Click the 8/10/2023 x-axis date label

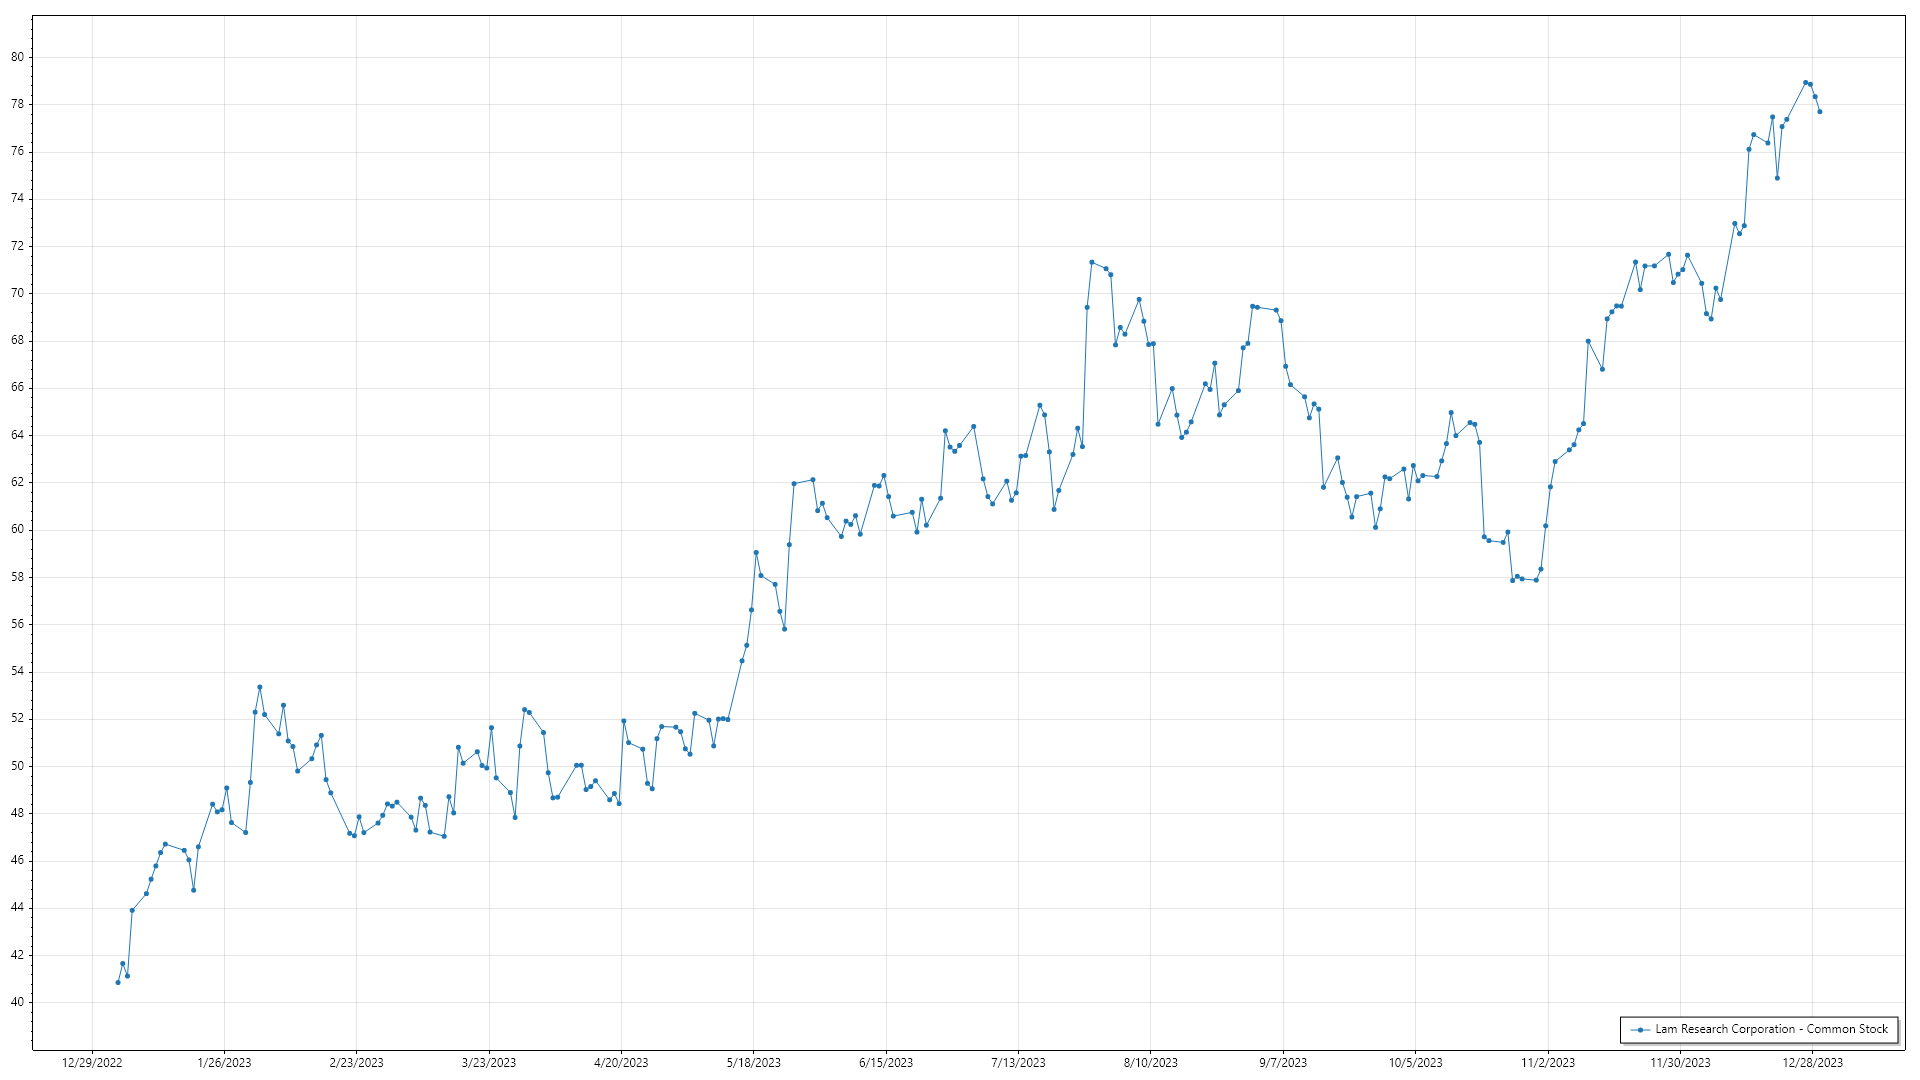pyautogui.click(x=1151, y=1063)
